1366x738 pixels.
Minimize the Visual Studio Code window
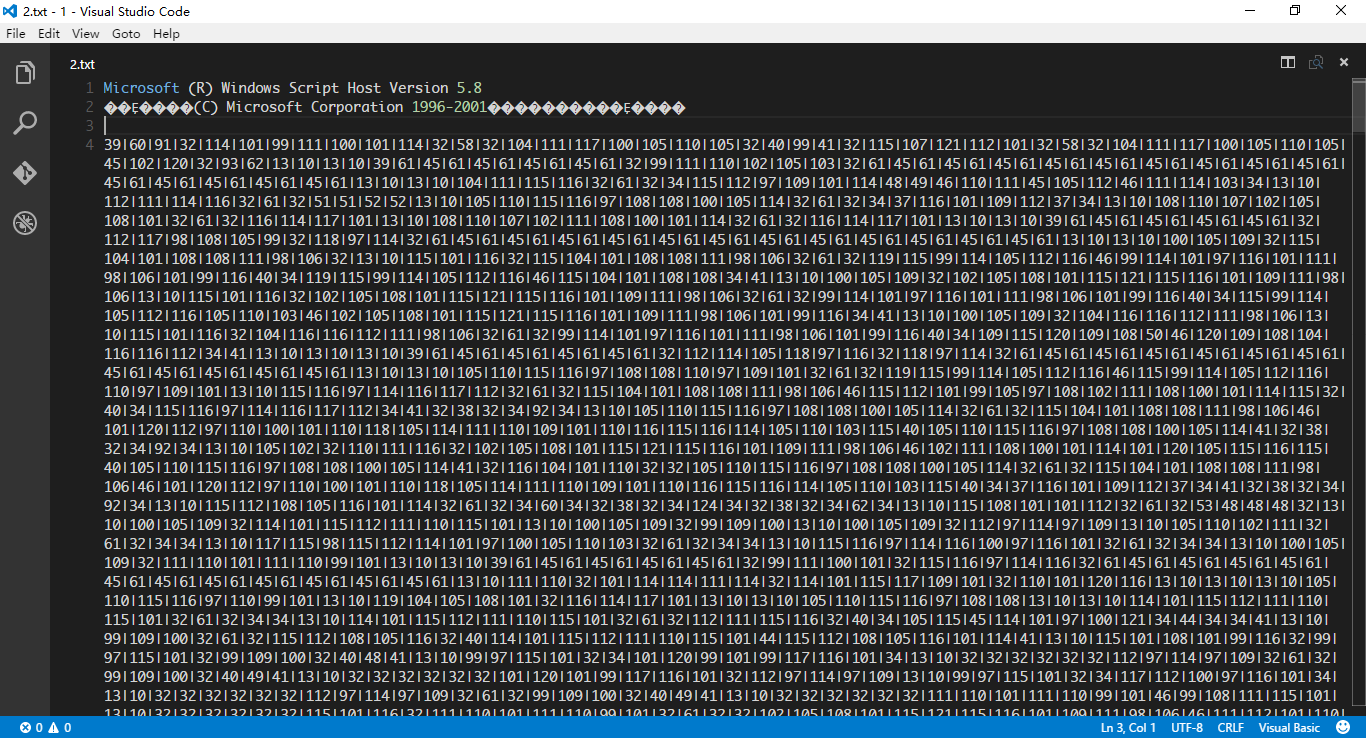[1250, 11]
